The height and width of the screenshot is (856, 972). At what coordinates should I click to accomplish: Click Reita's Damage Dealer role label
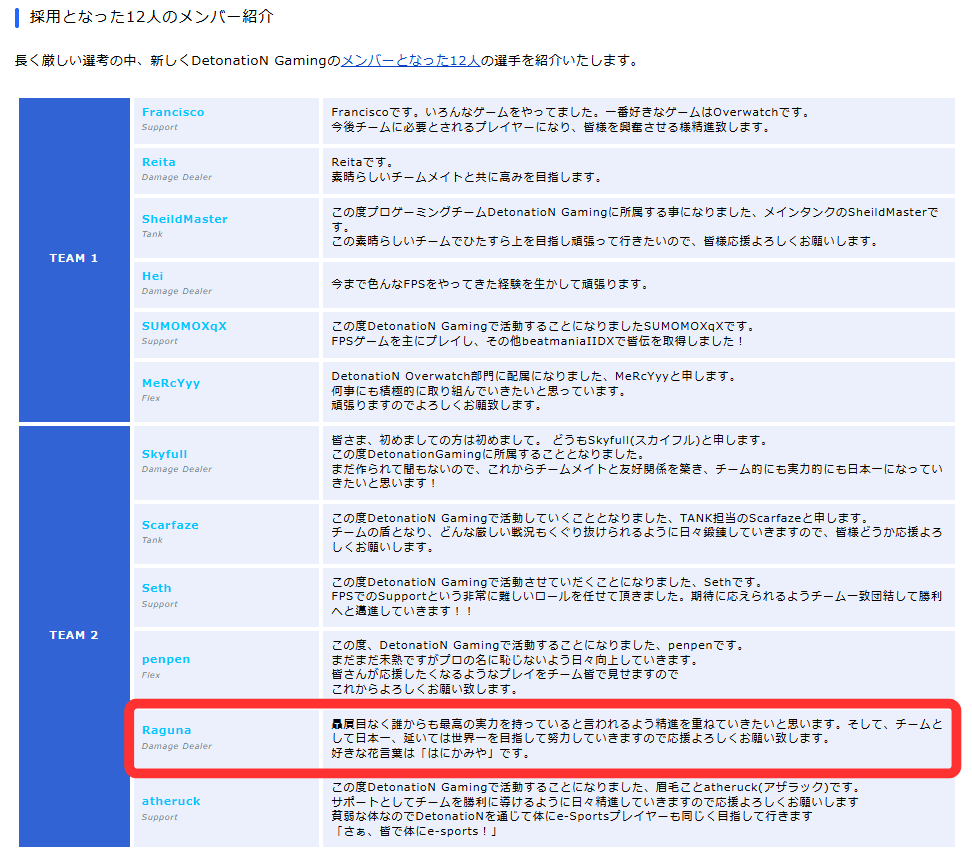click(177, 177)
